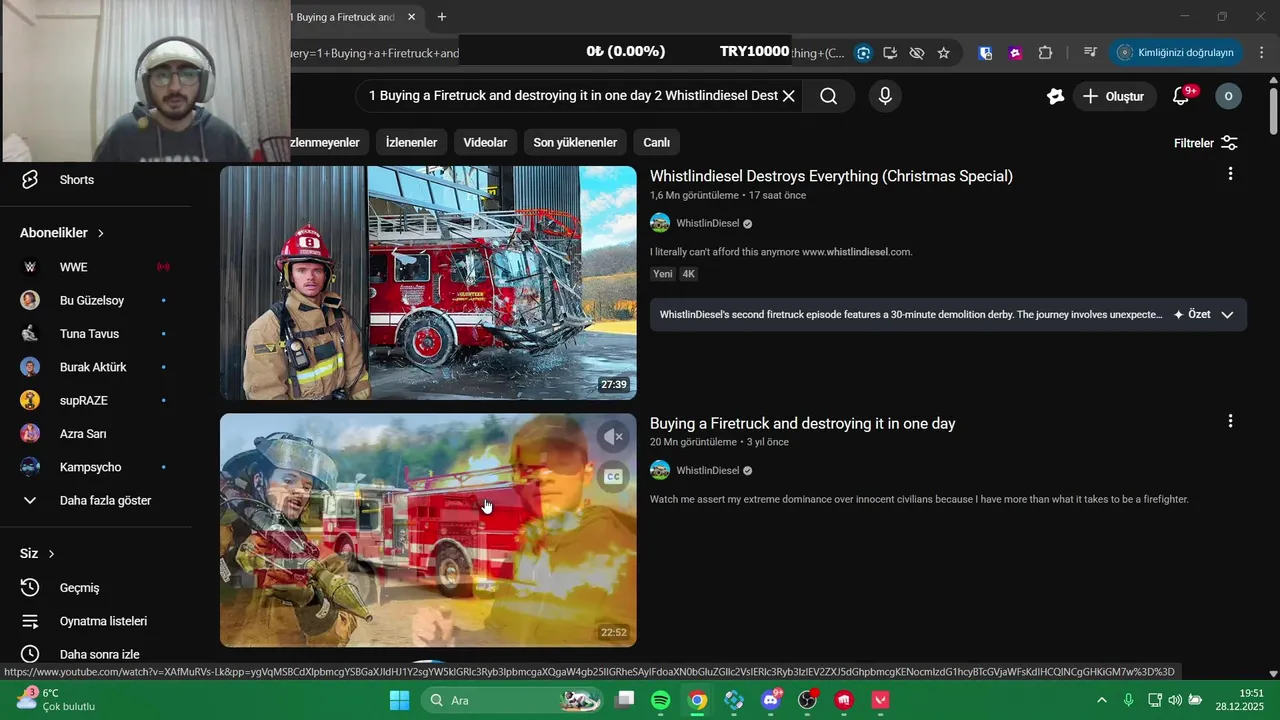Show hidden system tray icons
Screen dimensions: 1280x720
tap(1102, 700)
